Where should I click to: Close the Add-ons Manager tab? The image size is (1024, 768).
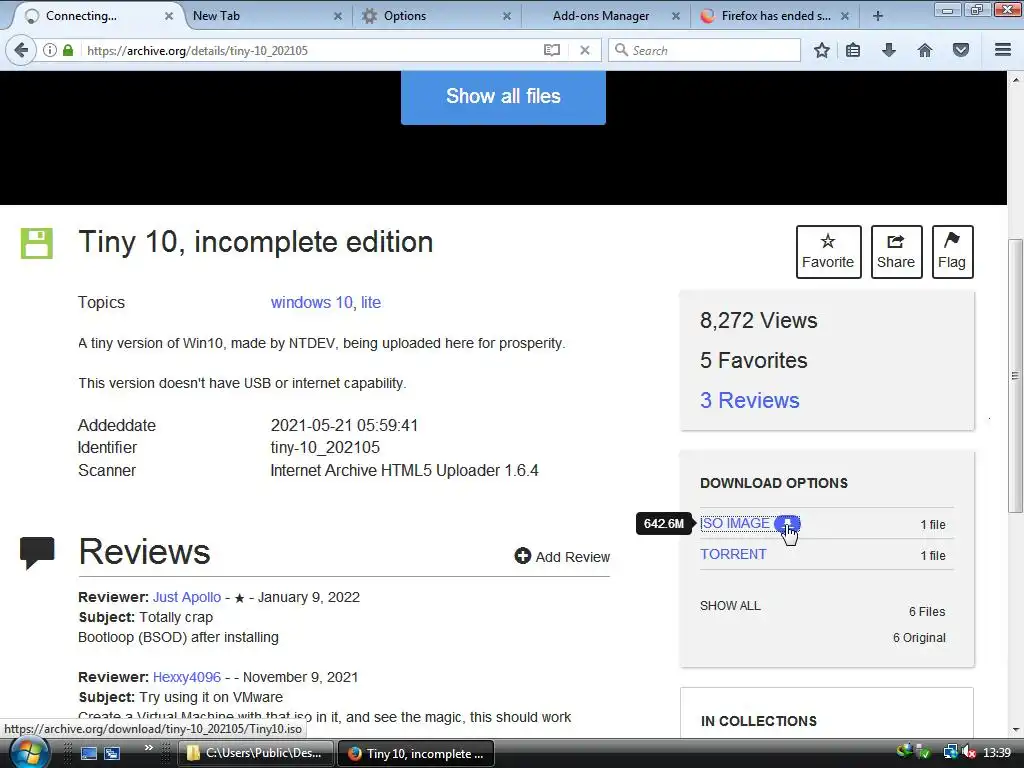point(676,16)
